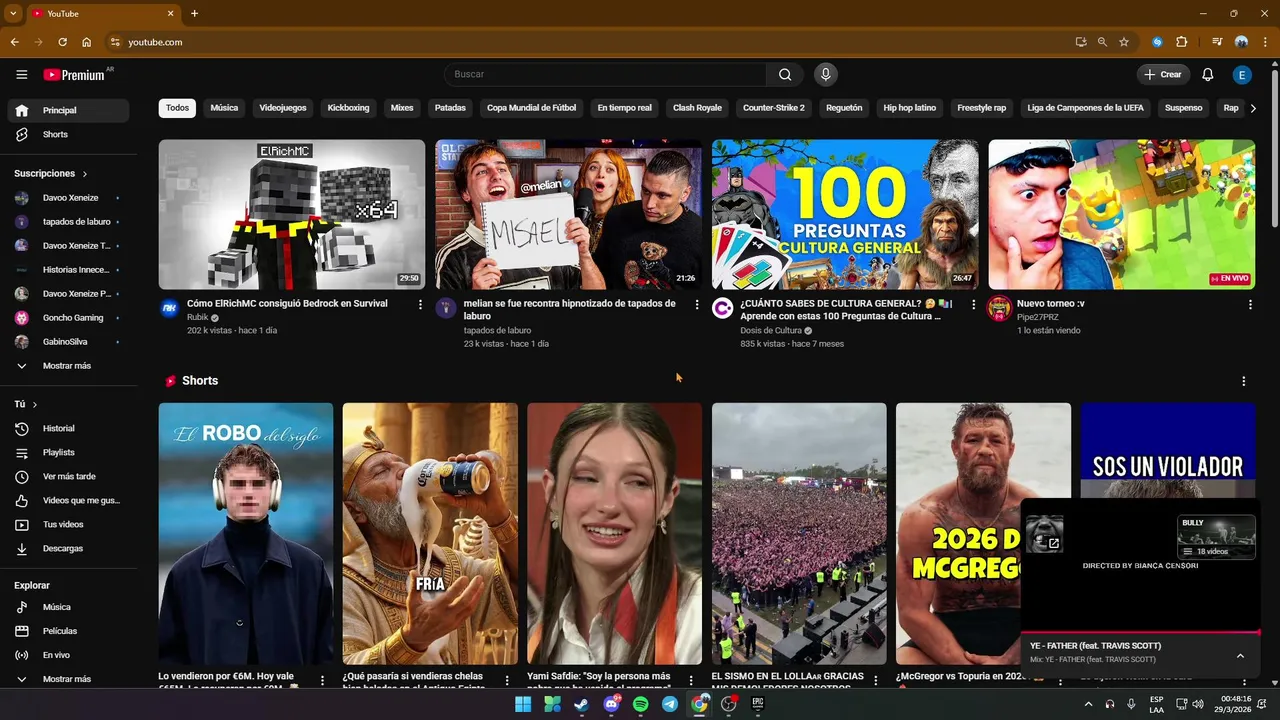This screenshot has height=720, width=1280.
Task: Open a new browser tab
Action: 194,14
